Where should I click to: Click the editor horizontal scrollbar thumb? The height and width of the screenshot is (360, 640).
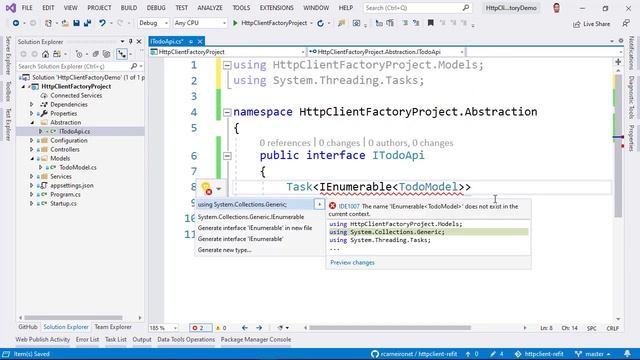[390, 328]
